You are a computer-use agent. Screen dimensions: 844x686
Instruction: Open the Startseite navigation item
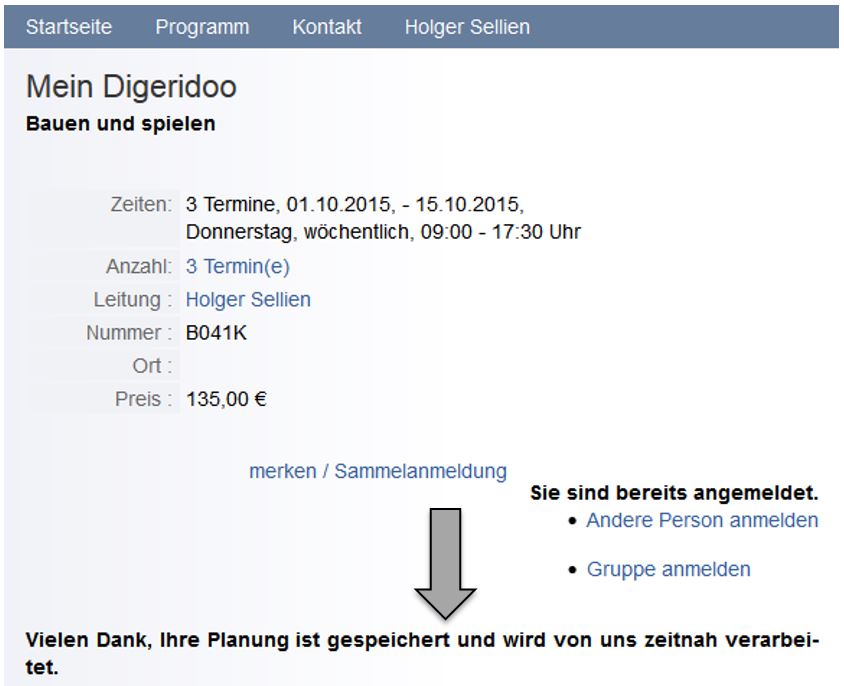69,27
